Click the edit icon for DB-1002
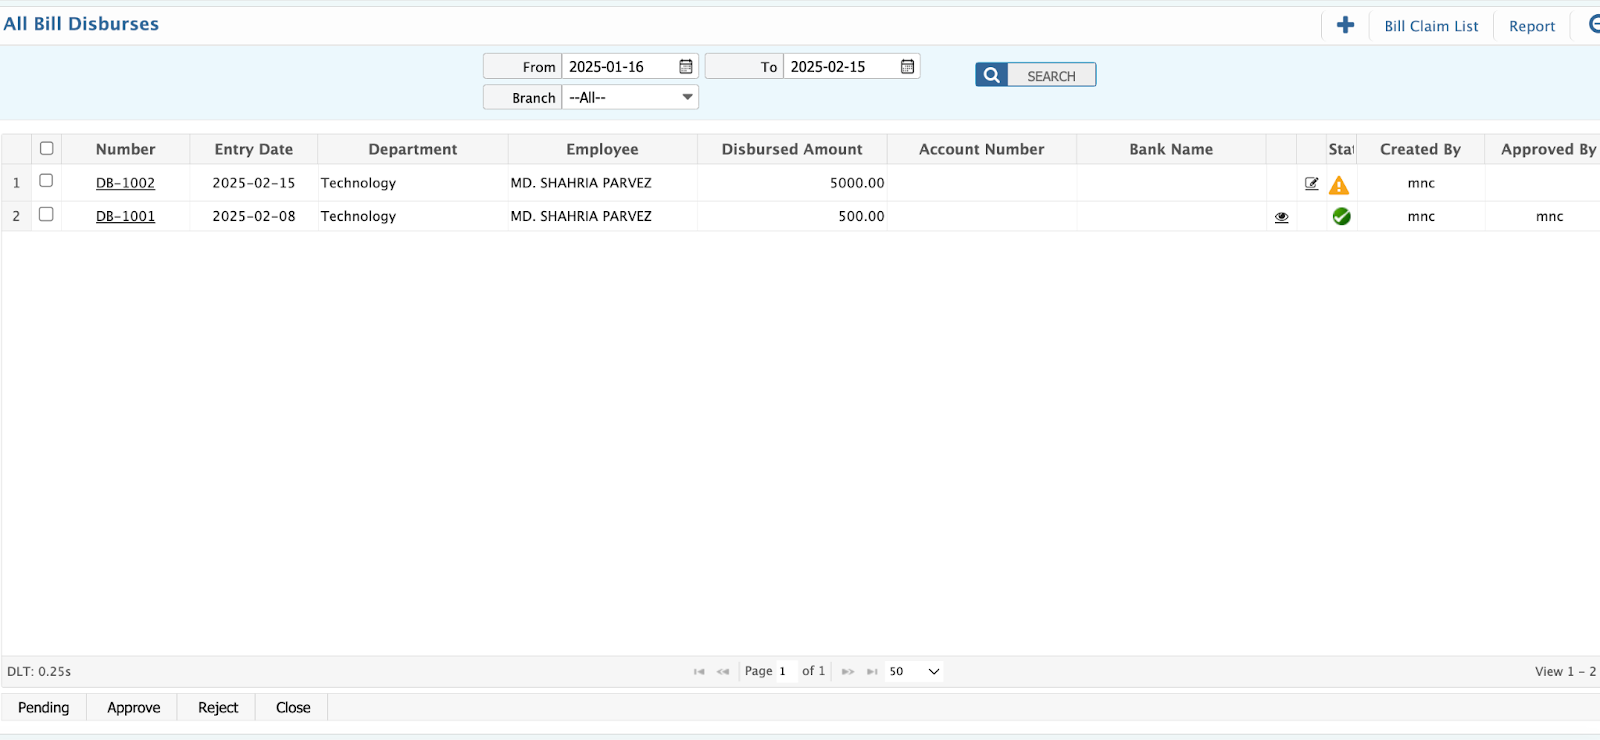Screen dimensions: 1600x740 [x=1312, y=184]
